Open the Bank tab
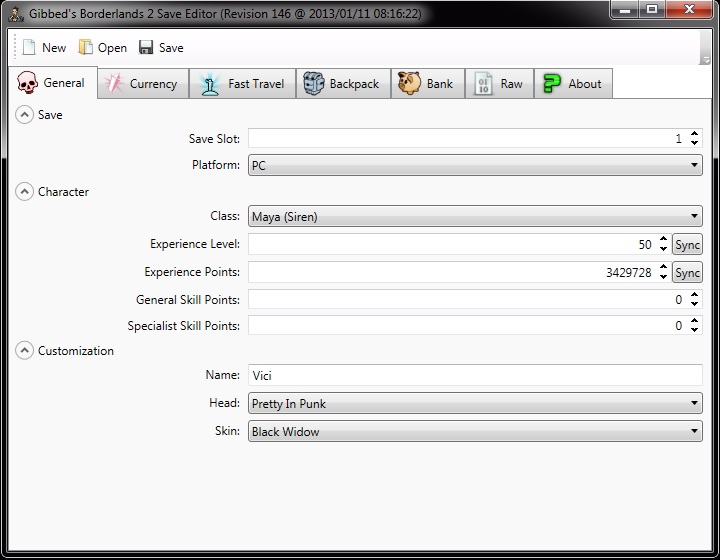720x560 pixels. click(x=428, y=84)
